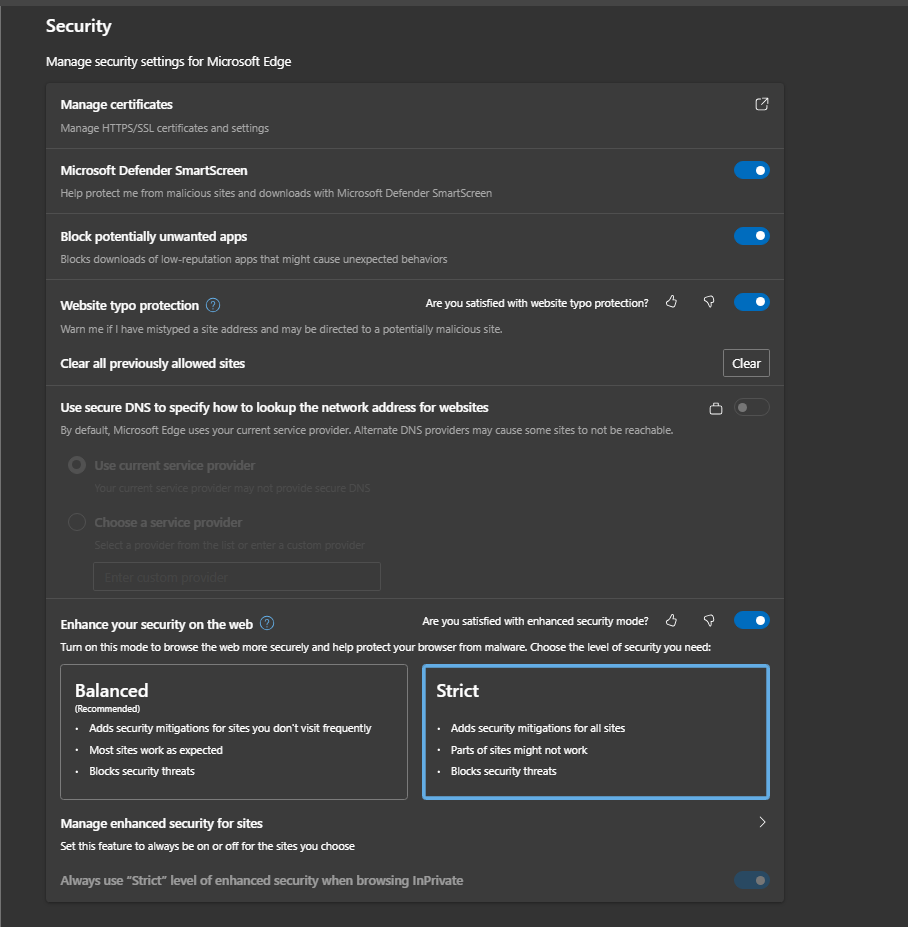Click 'Warn me if I have mistyped a site address' text
The image size is (908, 927).
[281, 329]
